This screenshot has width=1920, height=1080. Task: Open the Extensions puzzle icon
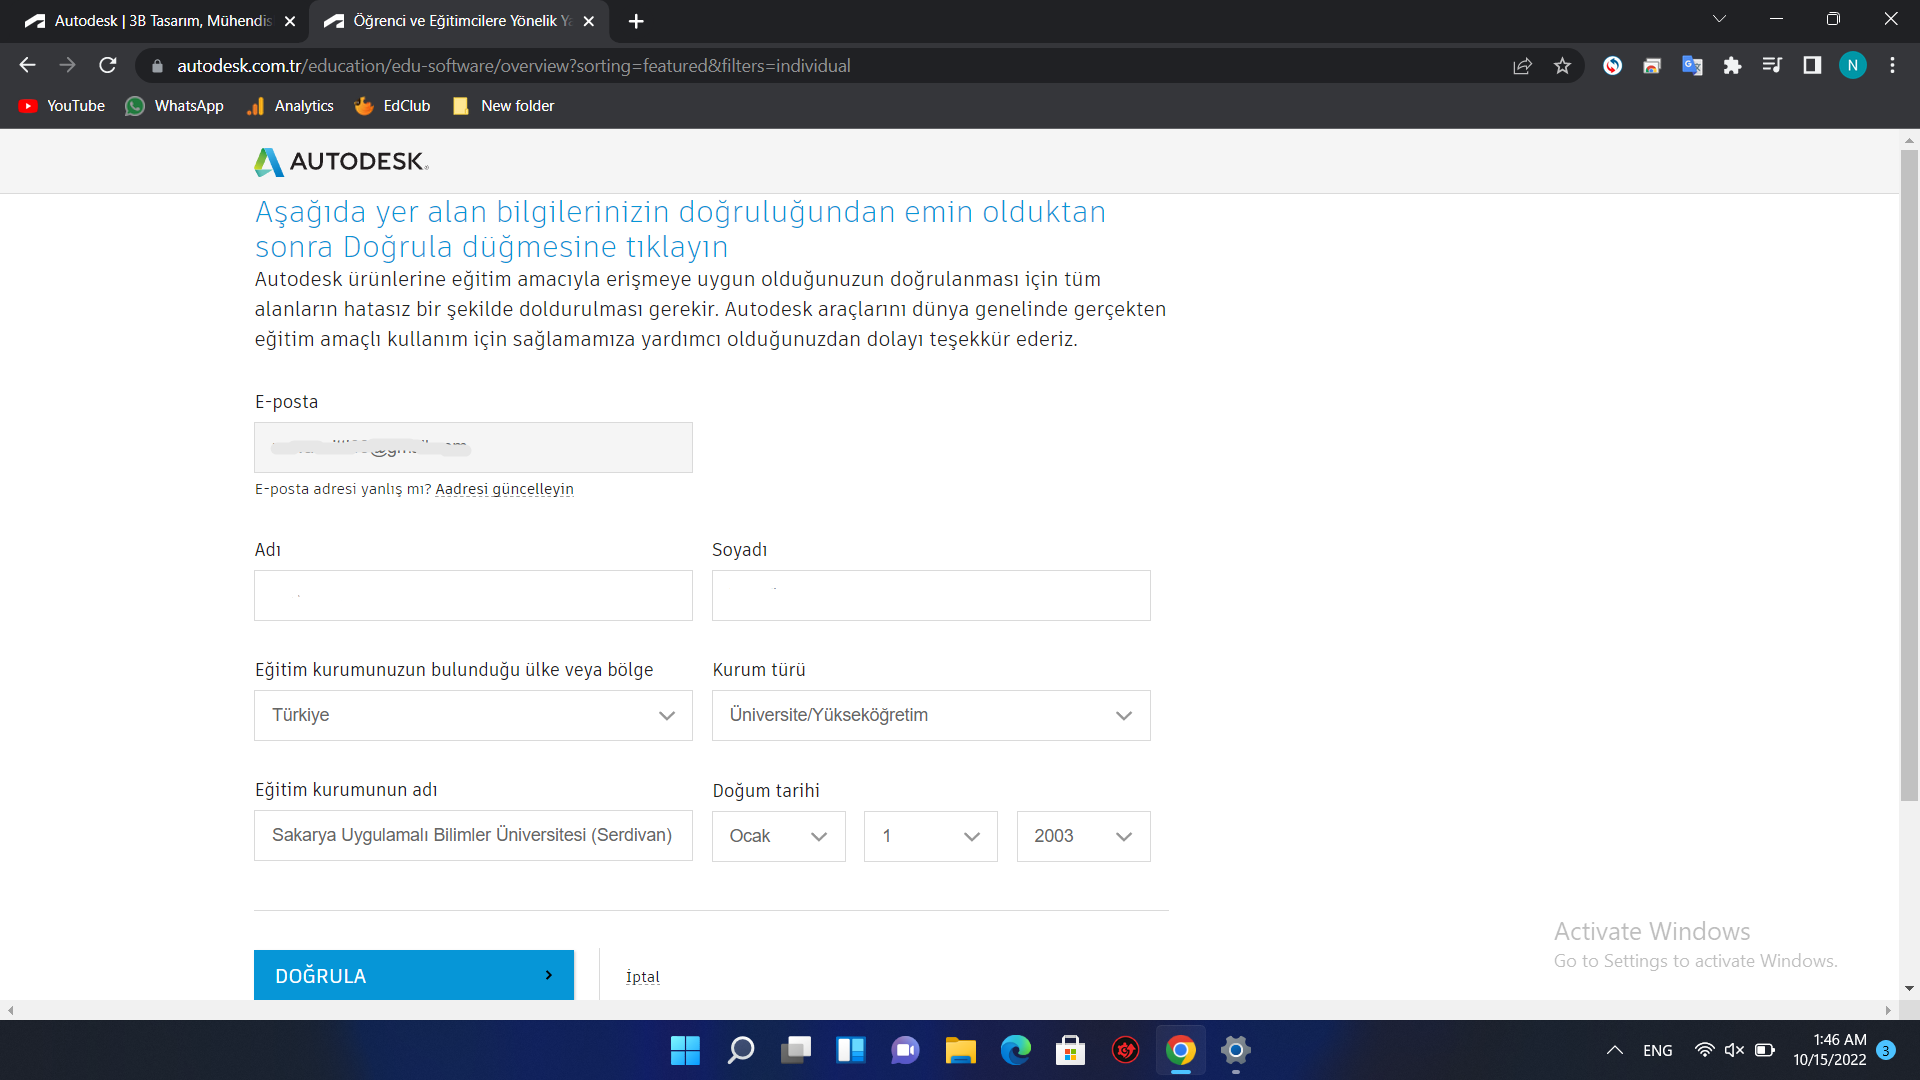[x=1732, y=66]
